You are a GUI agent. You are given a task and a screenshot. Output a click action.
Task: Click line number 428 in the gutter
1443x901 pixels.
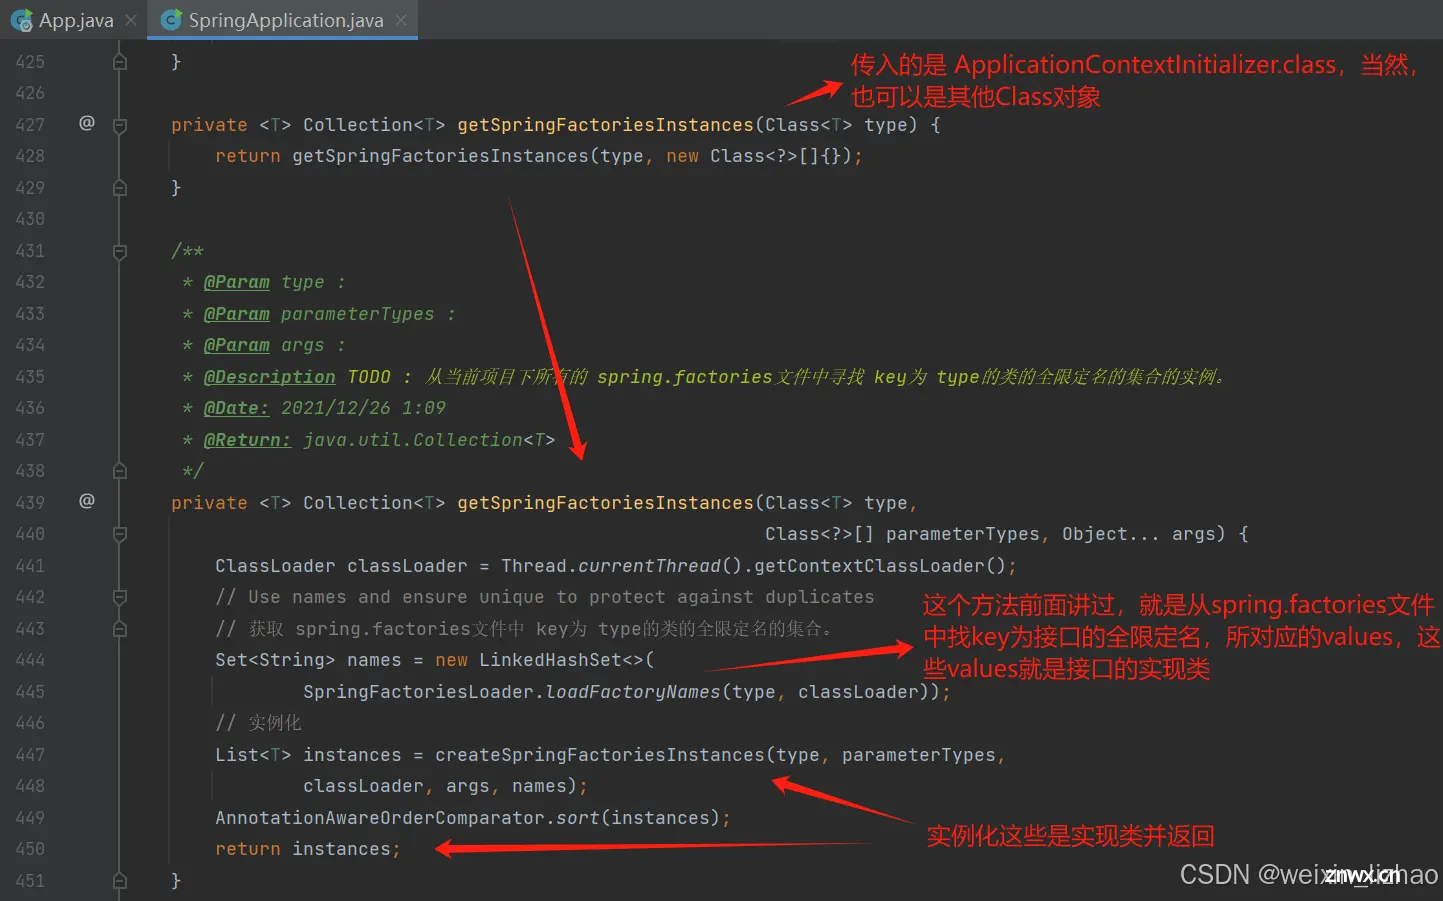[x=30, y=156]
